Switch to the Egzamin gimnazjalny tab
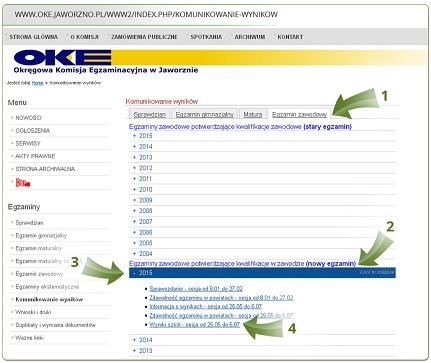The width and height of the screenshot is (431, 363). (204, 114)
